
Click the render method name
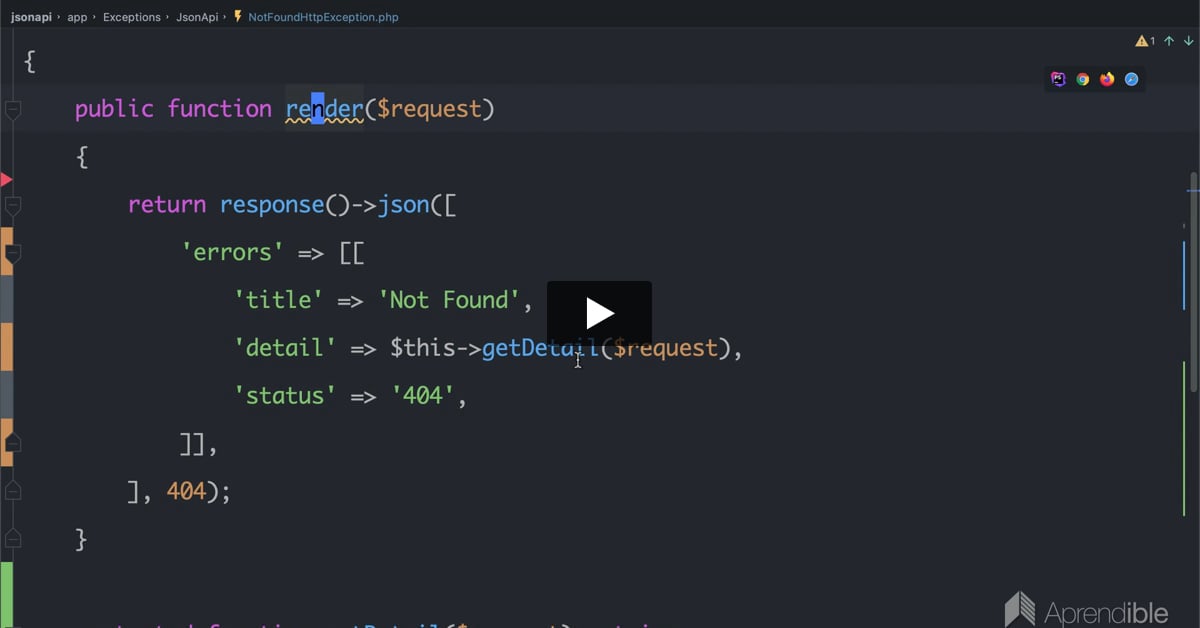(324, 108)
